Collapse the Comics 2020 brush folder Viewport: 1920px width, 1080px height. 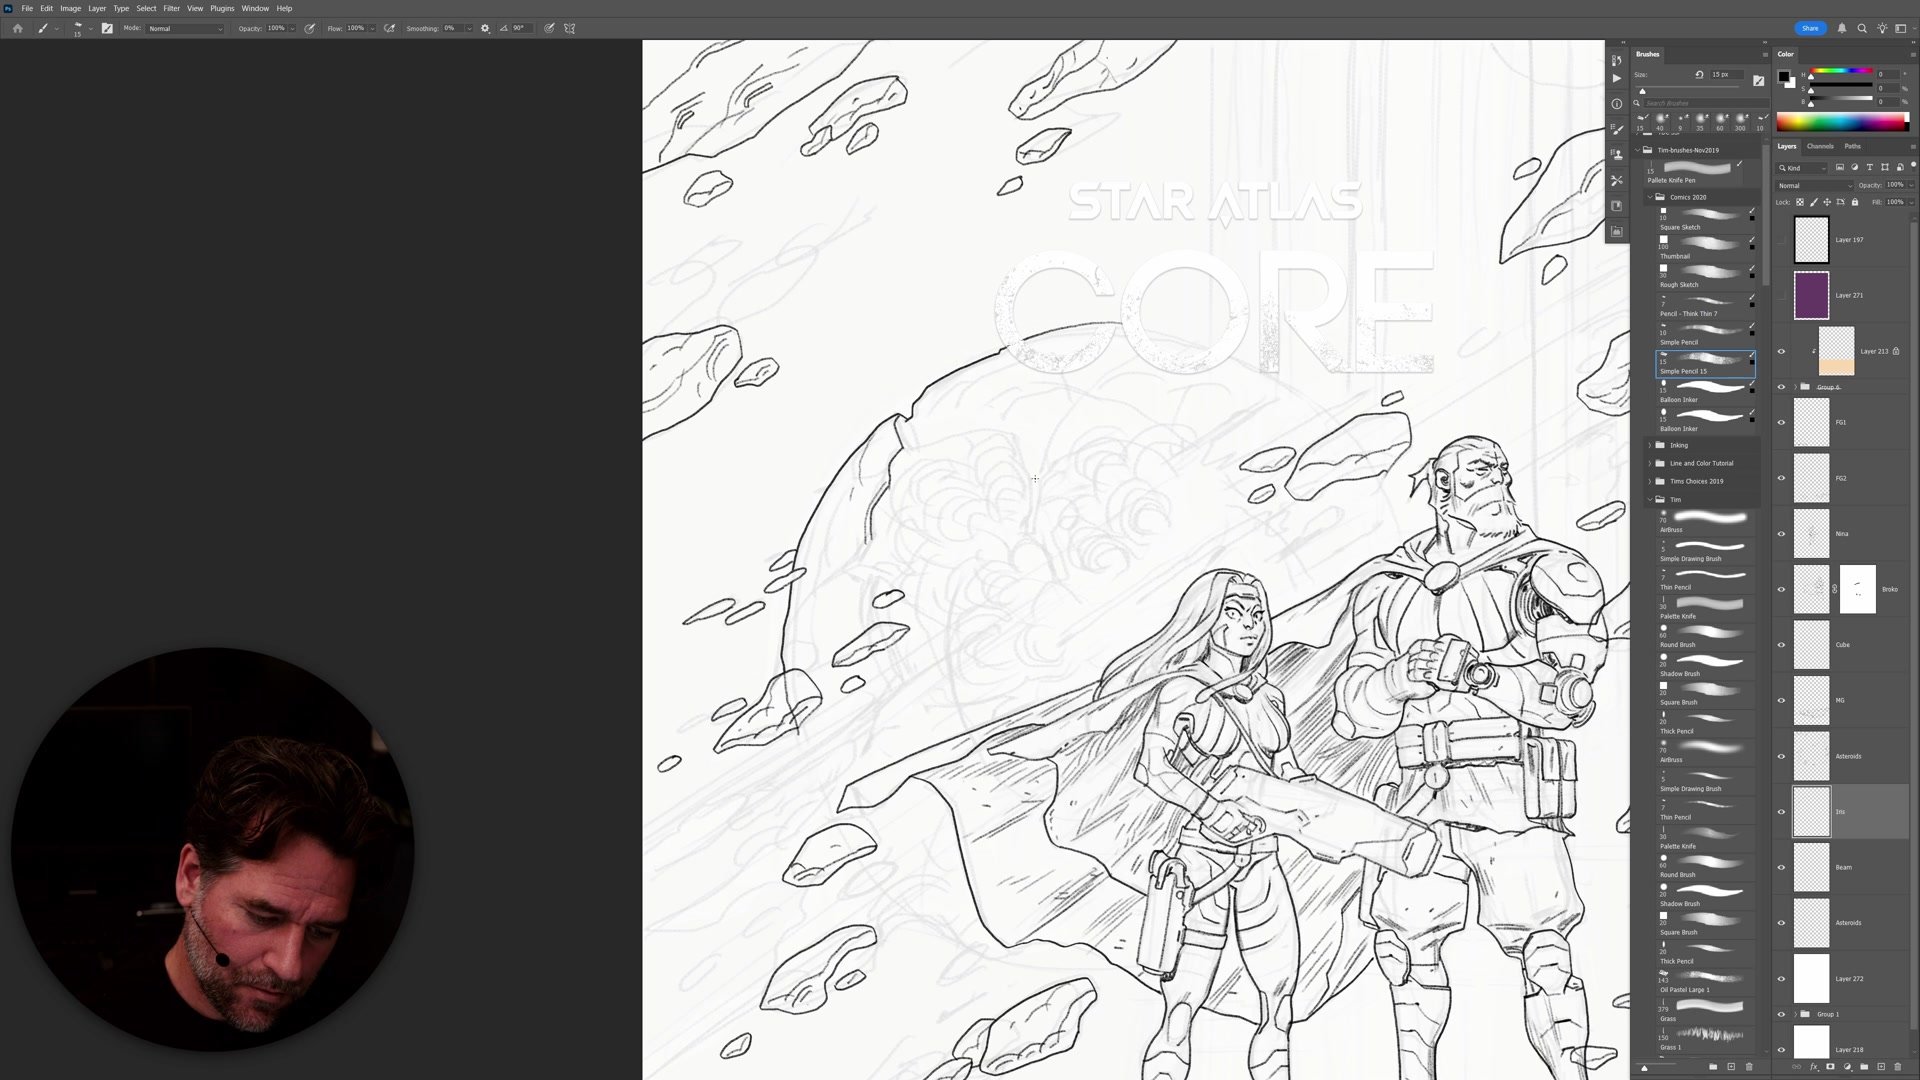point(1650,197)
